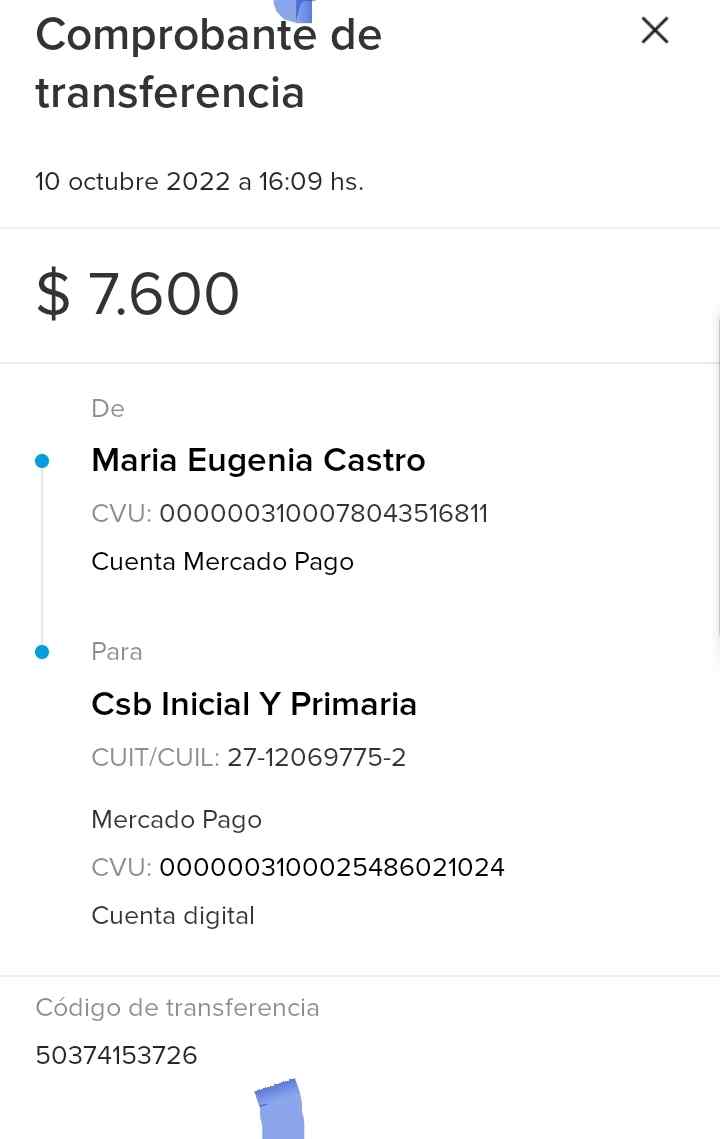
Task: Click the date 10 octubre 2022 text
Action: pos(199,182)
